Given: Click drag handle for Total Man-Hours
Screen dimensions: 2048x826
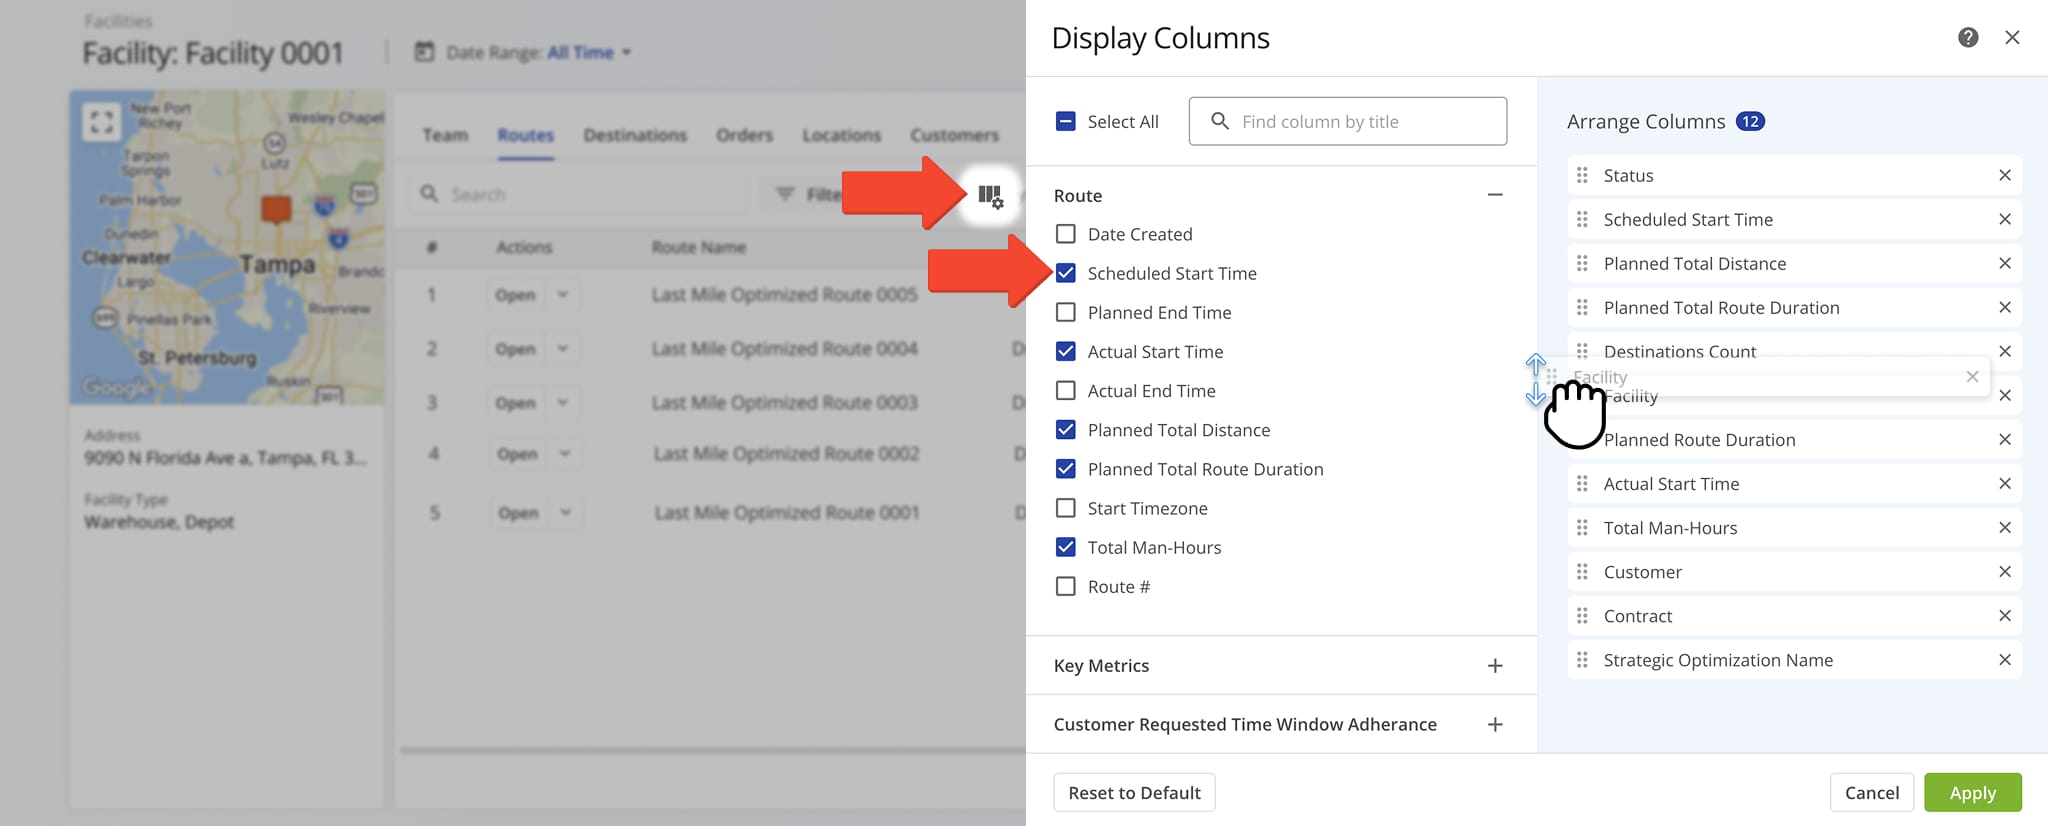Looking at the screenshot, I should tap(1582, 528).
